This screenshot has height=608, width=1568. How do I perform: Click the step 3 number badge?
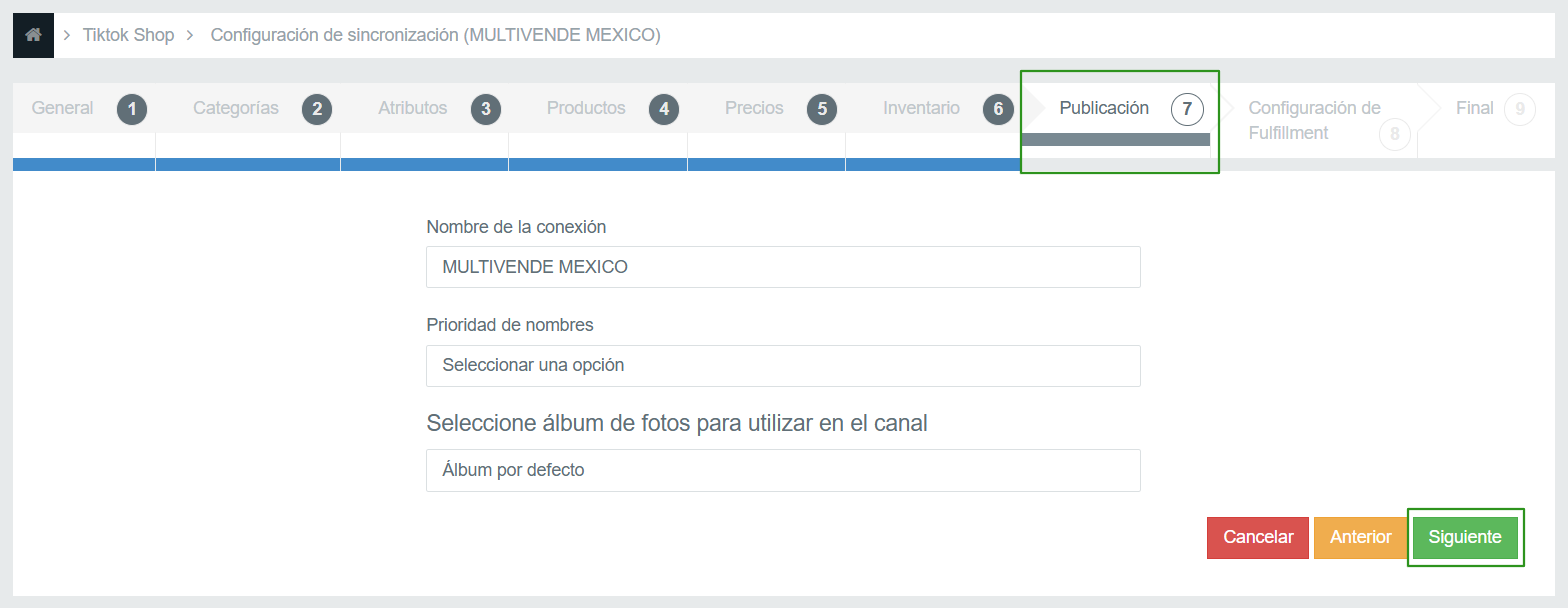[x=486, y=109]
